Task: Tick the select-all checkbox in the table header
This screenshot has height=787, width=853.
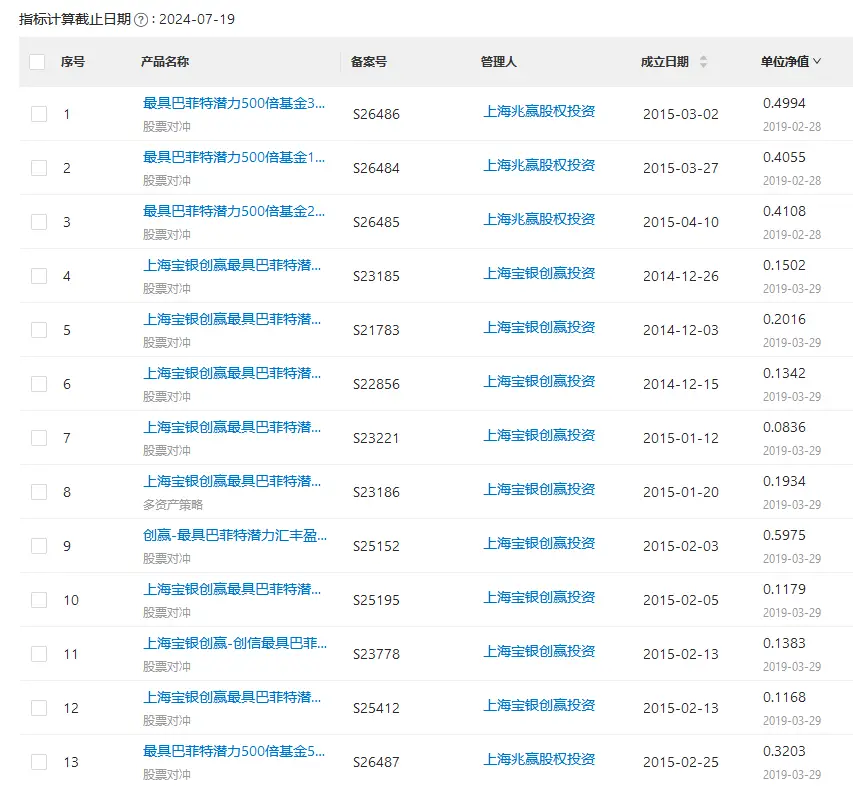Action: click(x=38, y=62)
